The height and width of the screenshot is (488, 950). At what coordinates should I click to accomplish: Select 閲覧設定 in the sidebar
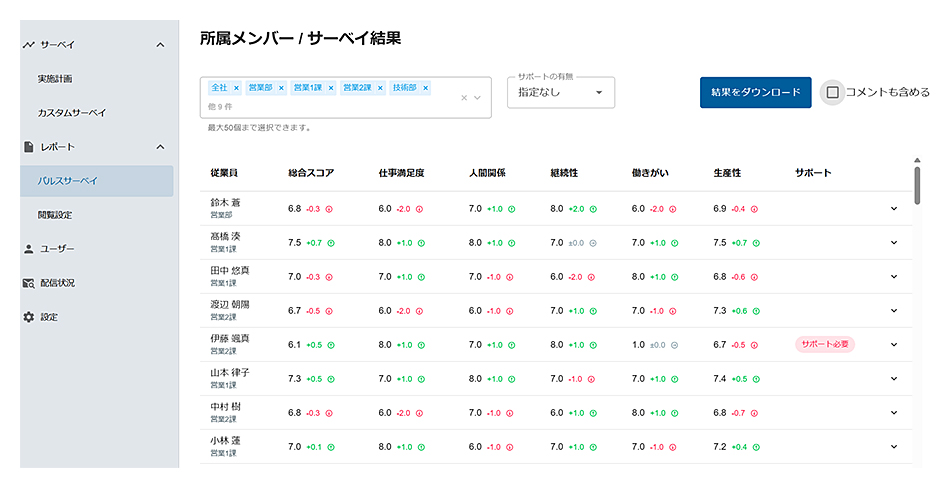(55, 215)
